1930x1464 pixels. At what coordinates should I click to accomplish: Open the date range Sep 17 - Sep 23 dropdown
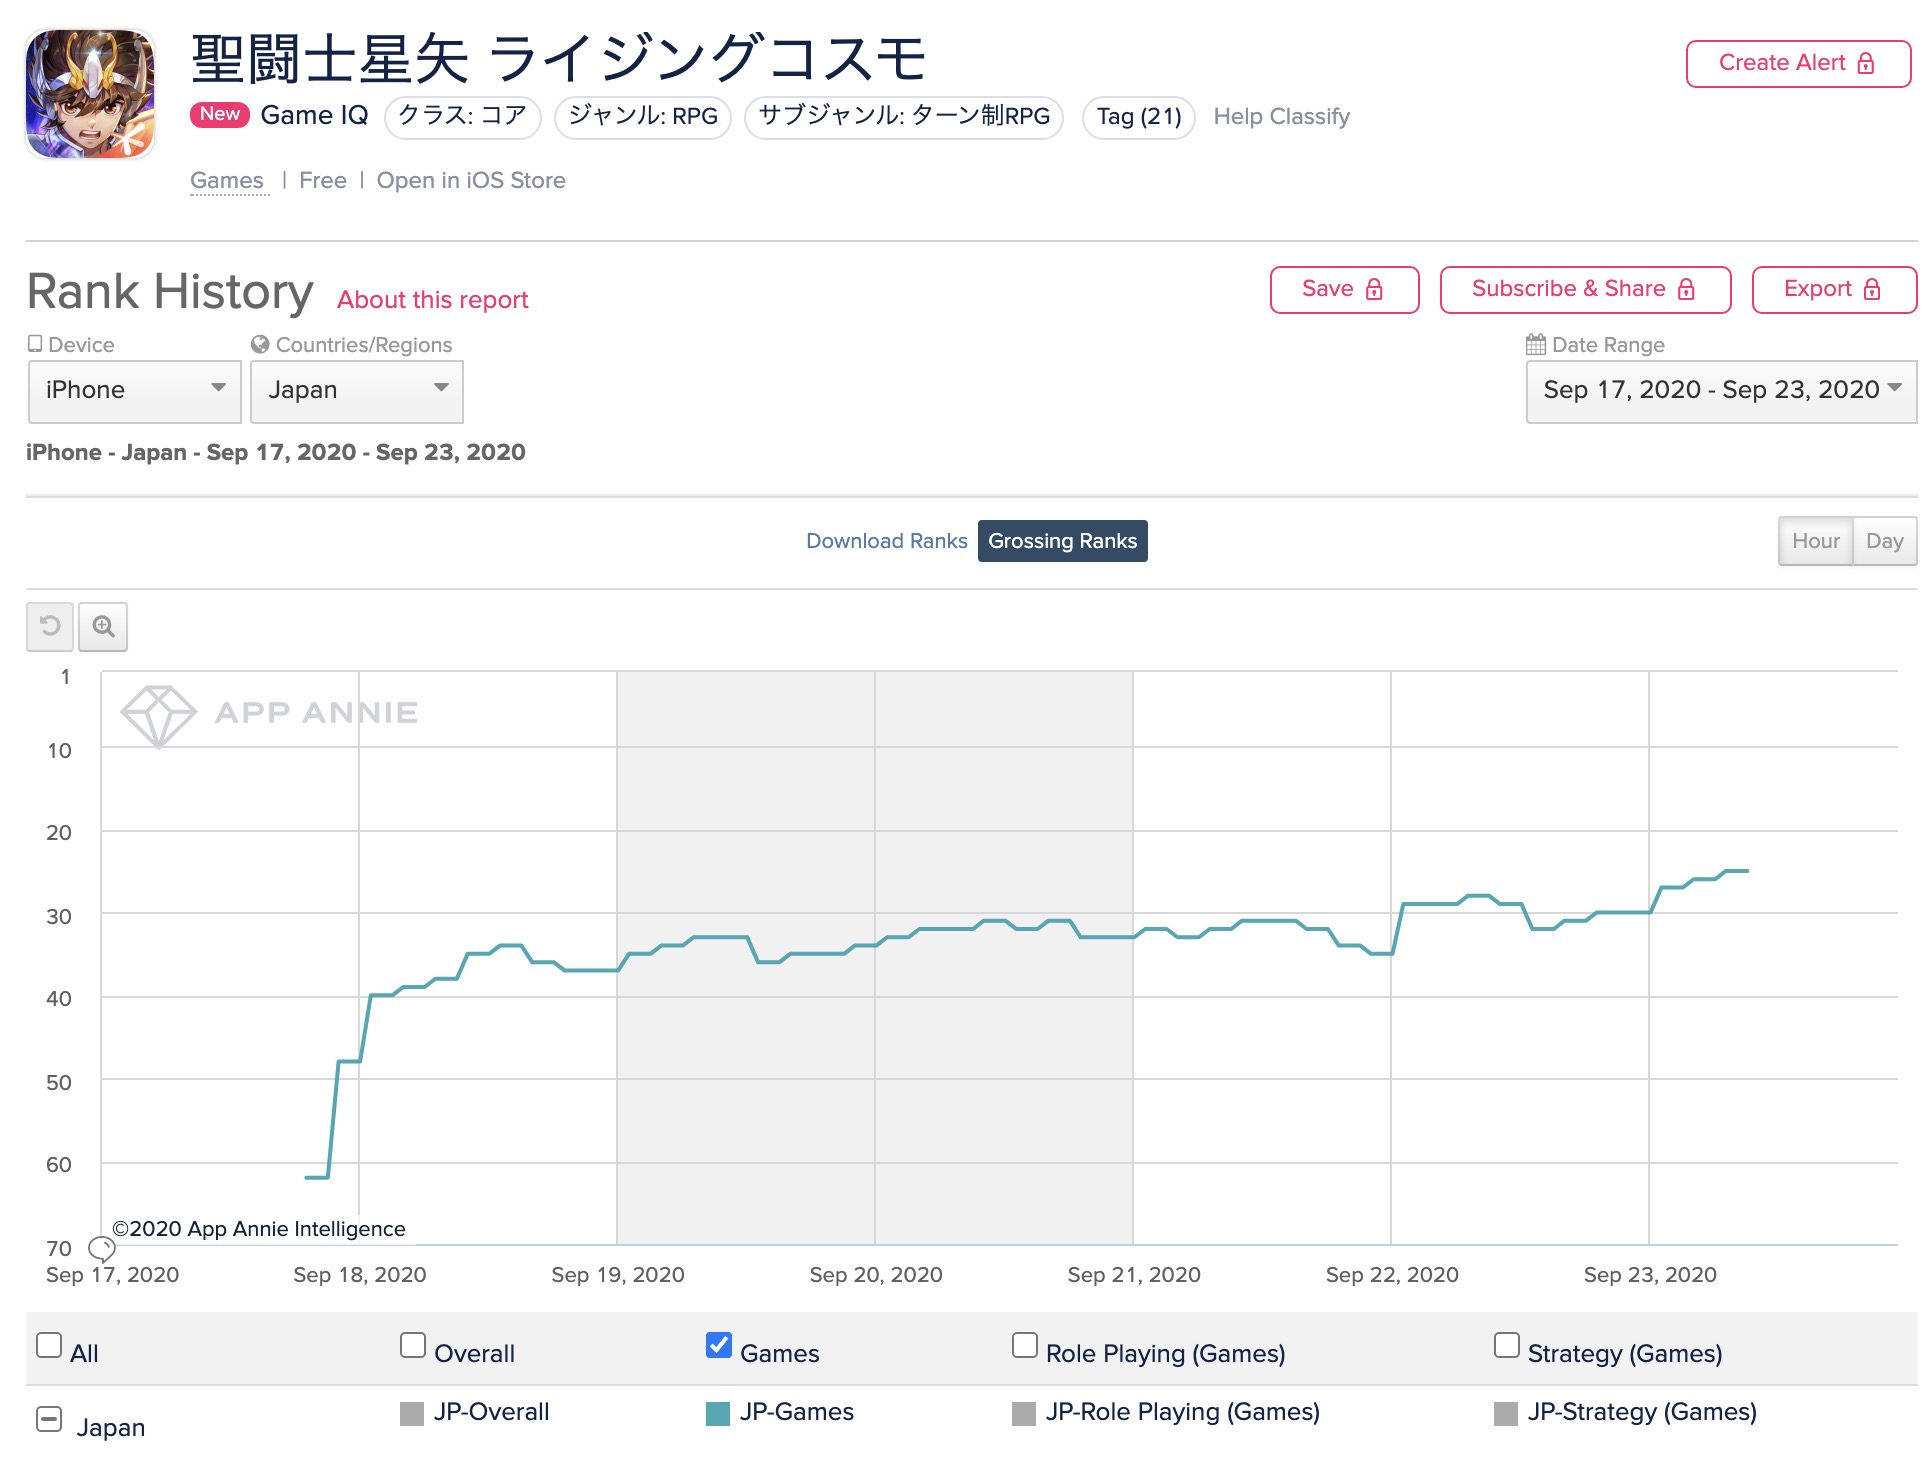(x=1721, y=391)
